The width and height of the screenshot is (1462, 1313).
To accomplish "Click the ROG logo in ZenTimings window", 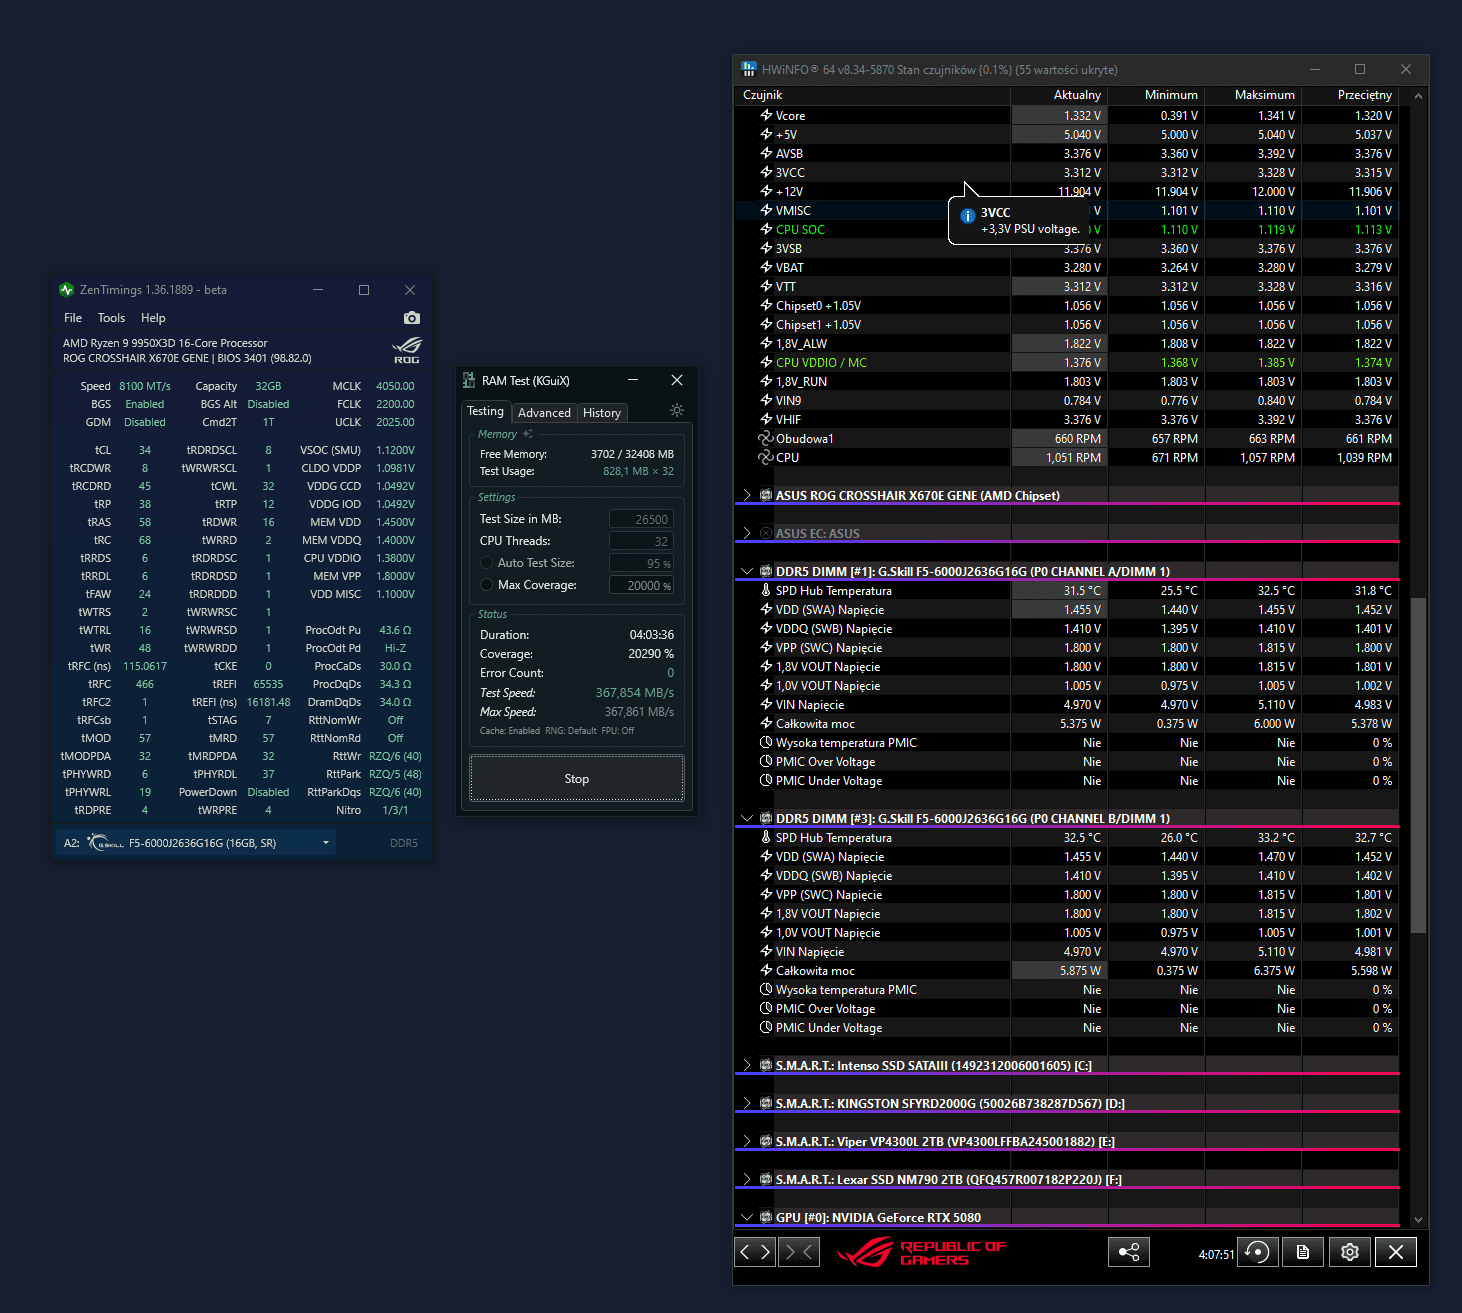I will [407, 350].
